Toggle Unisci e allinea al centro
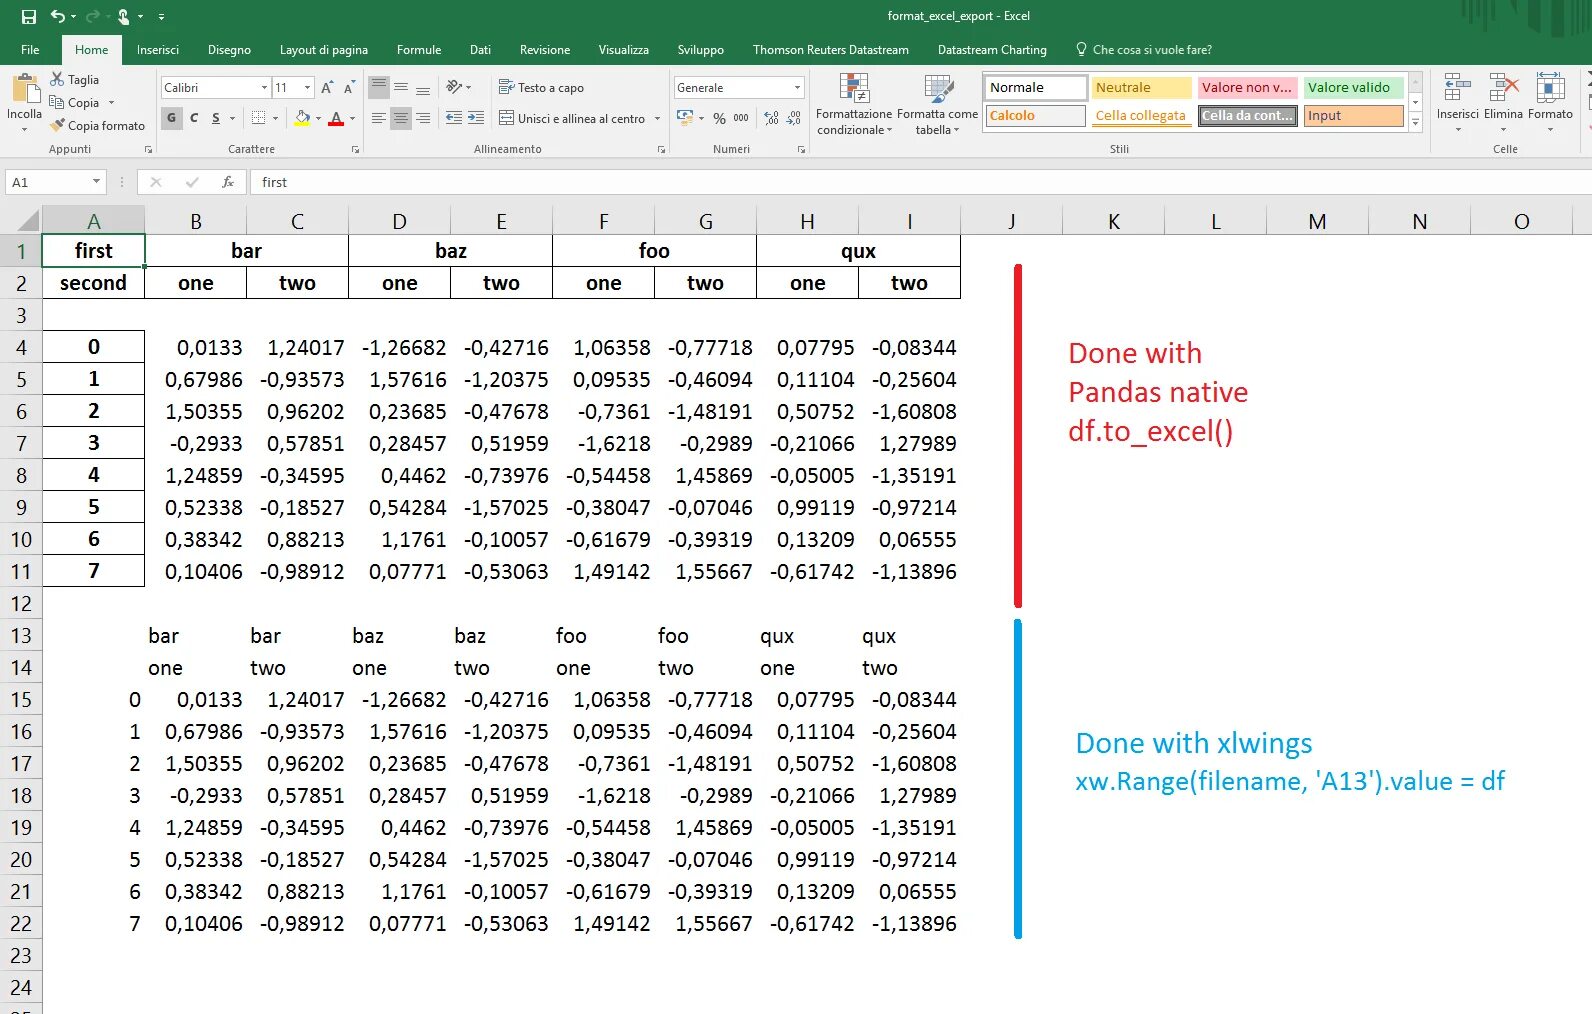Viewport: 1592px width, 1014px height. coord(572,118)
